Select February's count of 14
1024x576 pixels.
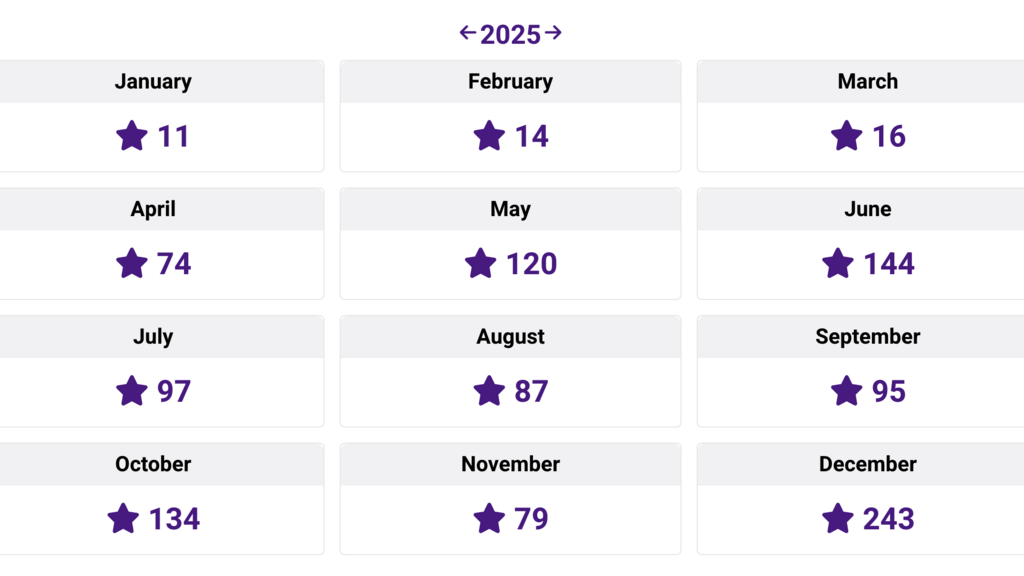pos(531,136)
